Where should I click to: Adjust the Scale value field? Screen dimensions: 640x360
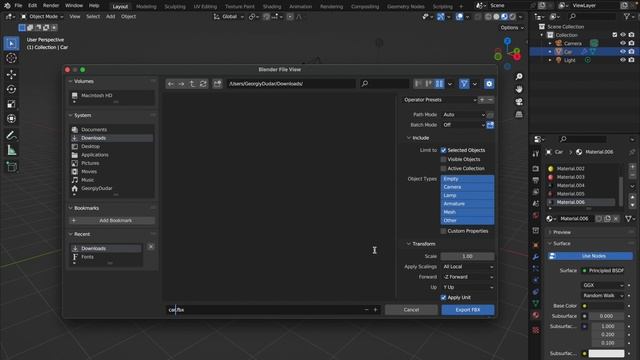point(468,256)
